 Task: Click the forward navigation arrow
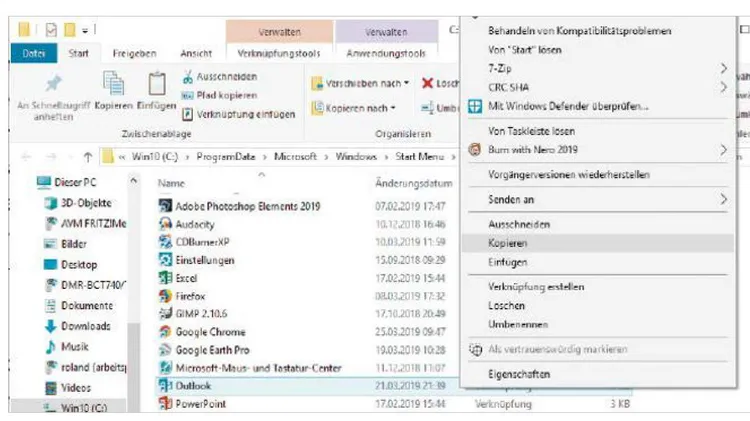tap(51, 156)
